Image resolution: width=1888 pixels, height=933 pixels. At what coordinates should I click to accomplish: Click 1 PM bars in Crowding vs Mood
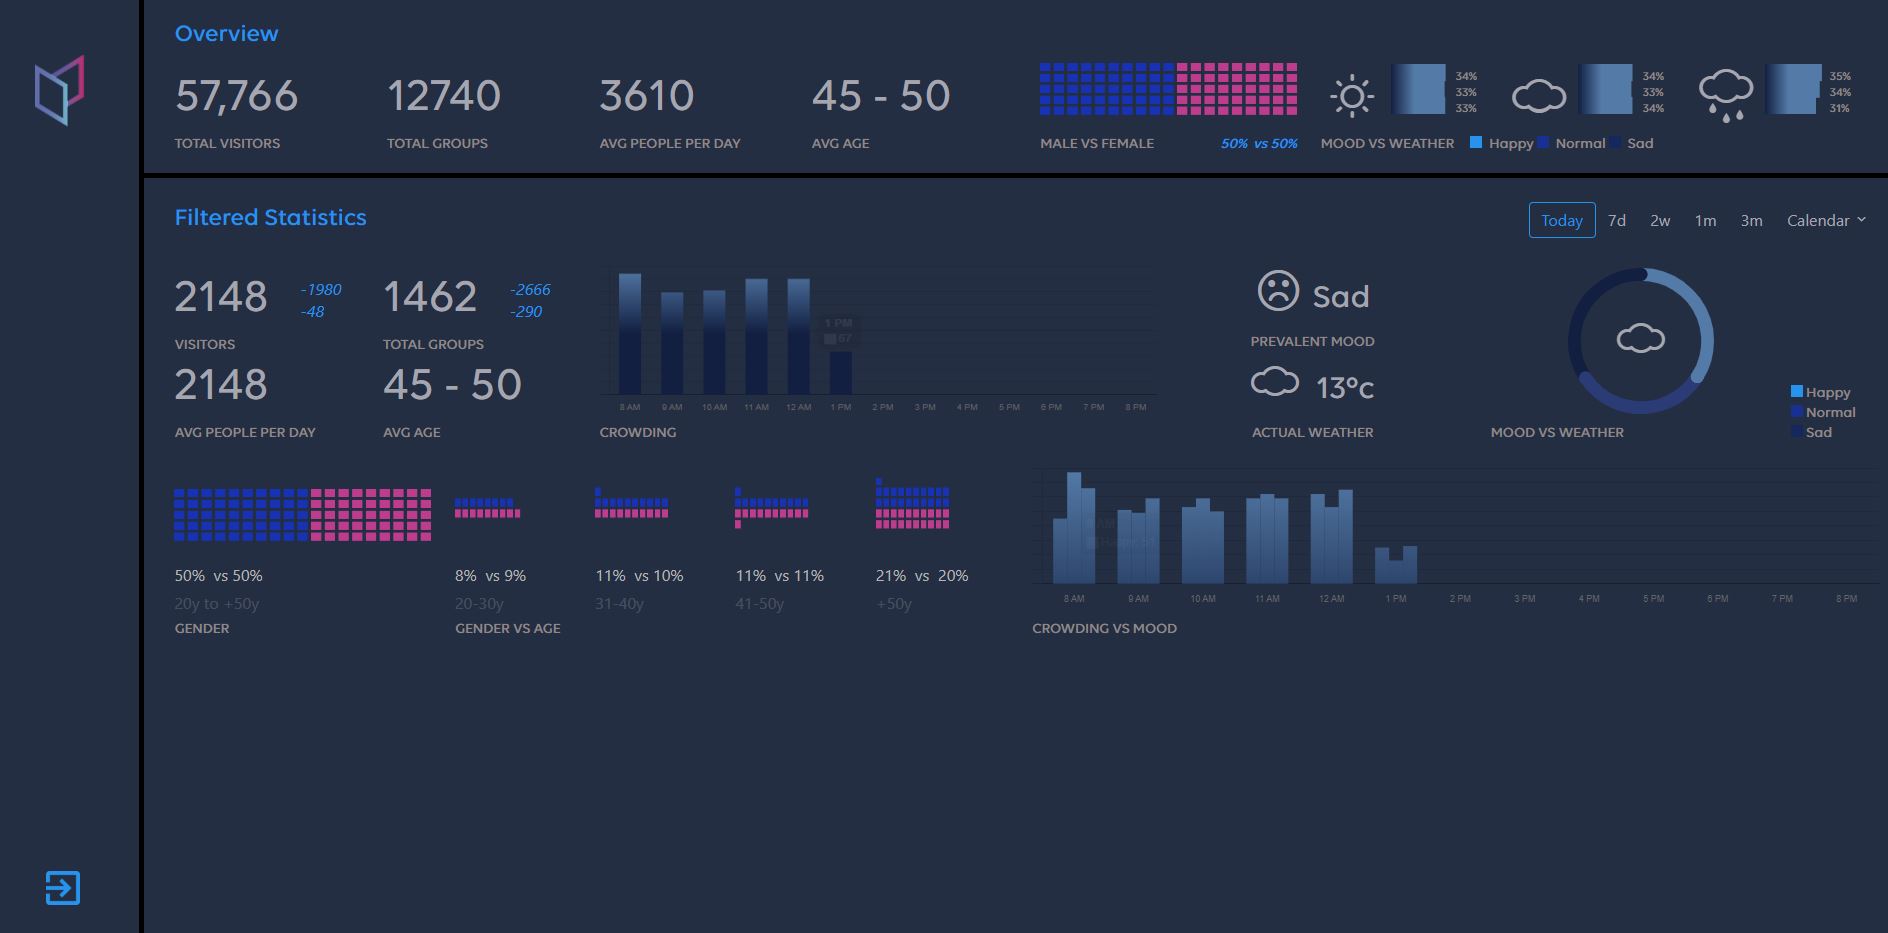click(1395, 565)
